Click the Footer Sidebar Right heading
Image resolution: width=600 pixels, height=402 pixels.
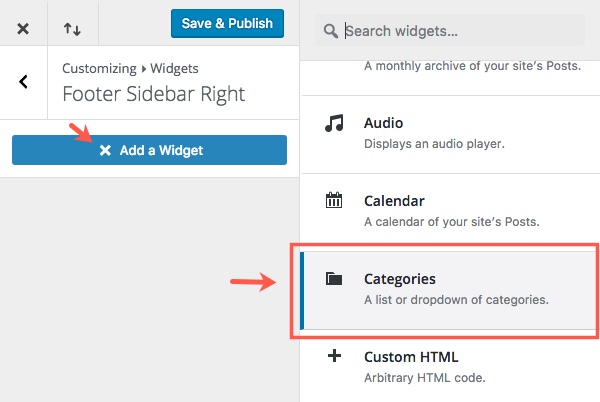[x=153, y=95]
